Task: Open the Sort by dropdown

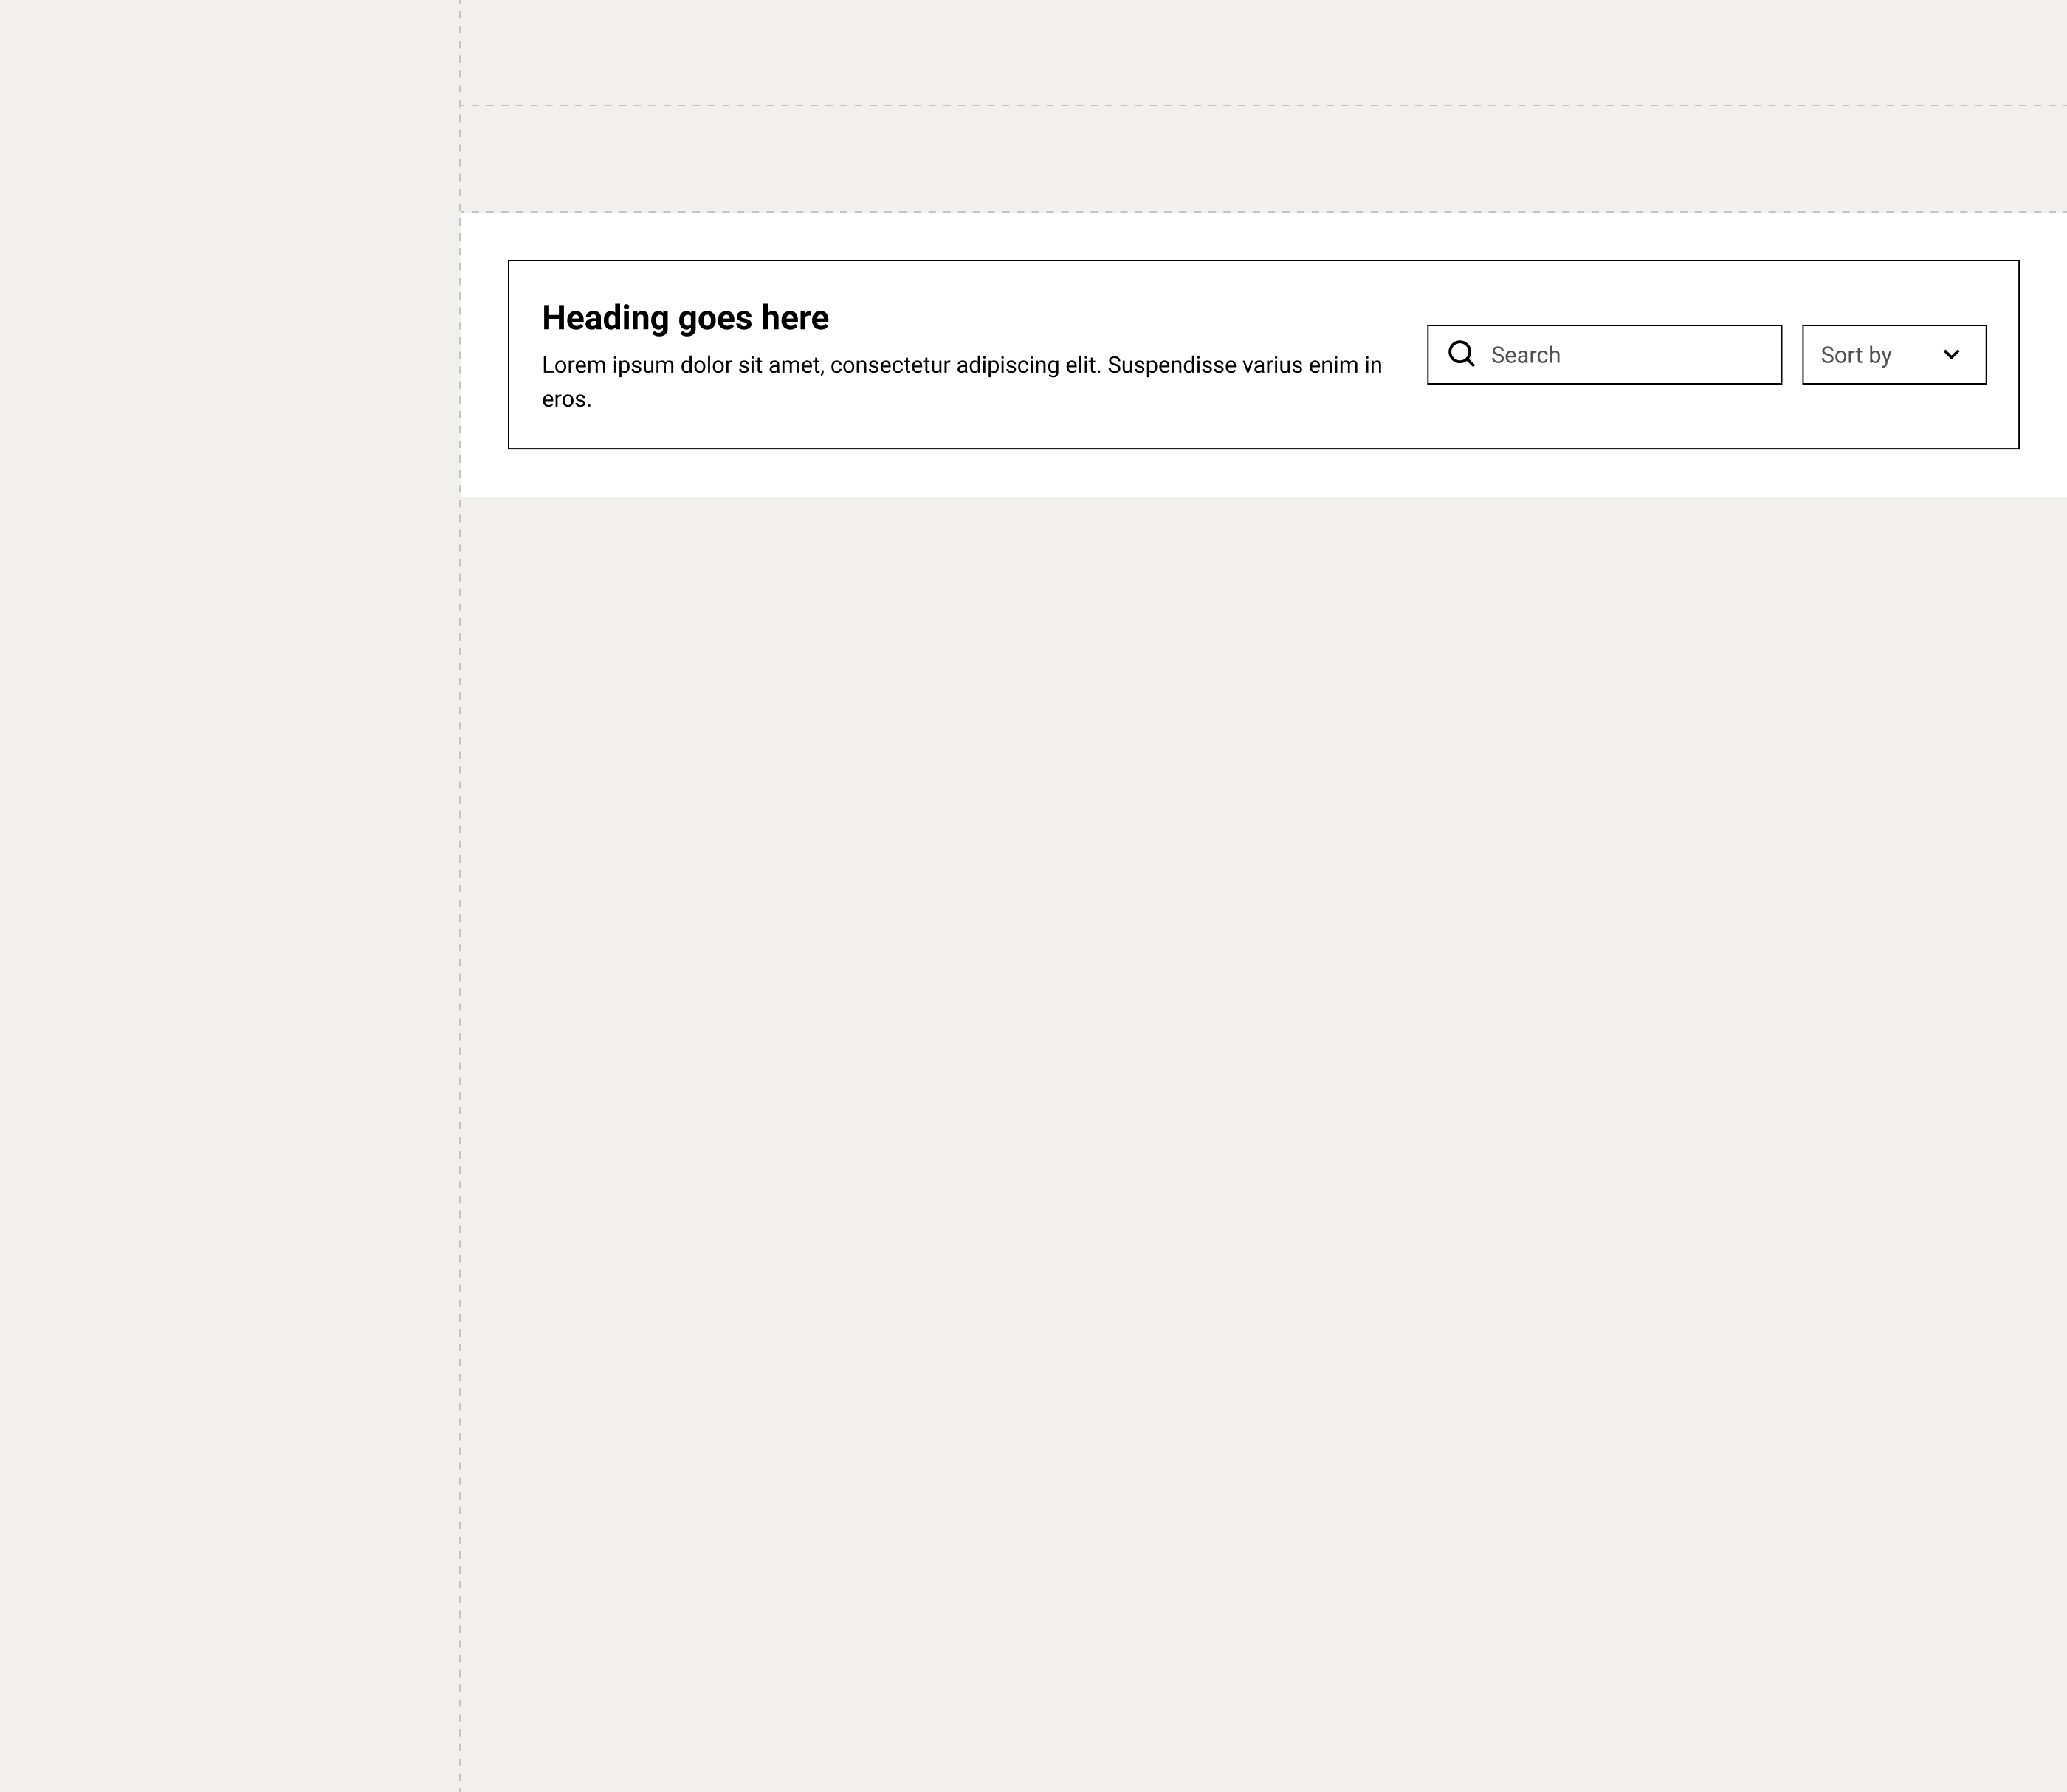Action: pos(1894,355)
